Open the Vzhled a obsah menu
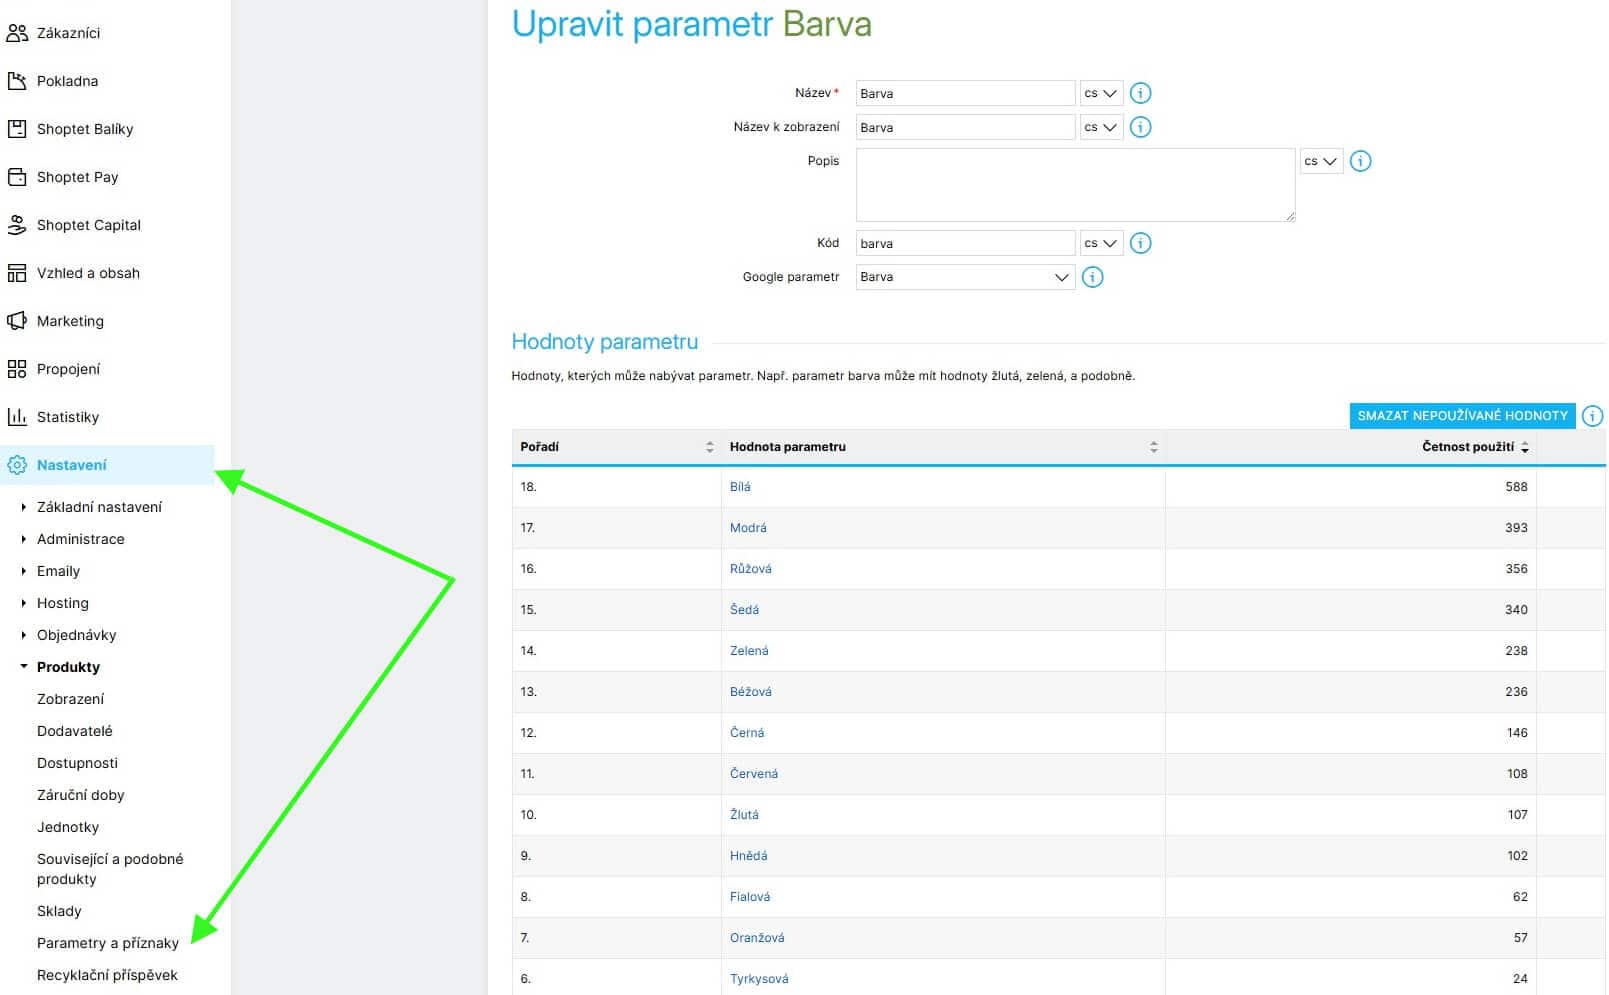Image resolution: width=1609 pixels, height=995 pixels. tap(88, 273)
